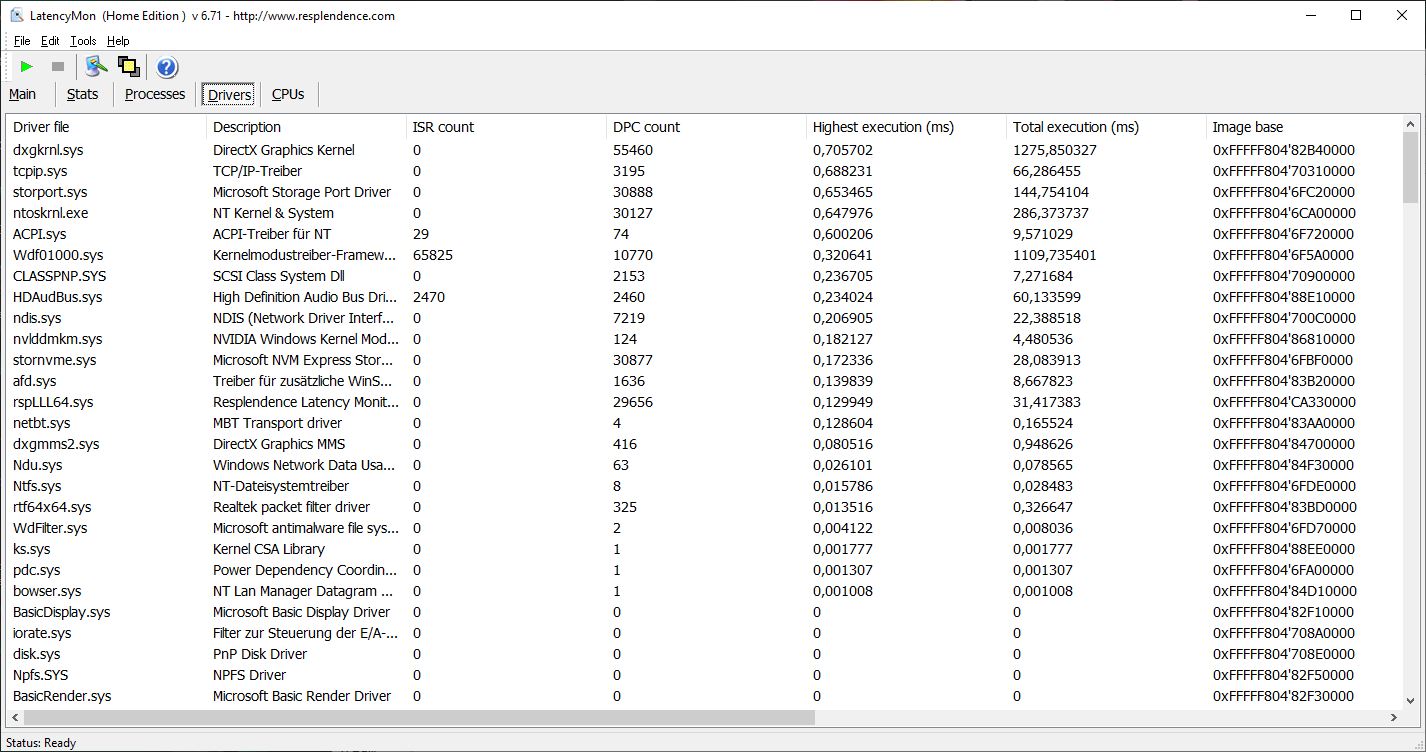Click the ISR count value 65825
1426x752 pixels.
(433, 255)
